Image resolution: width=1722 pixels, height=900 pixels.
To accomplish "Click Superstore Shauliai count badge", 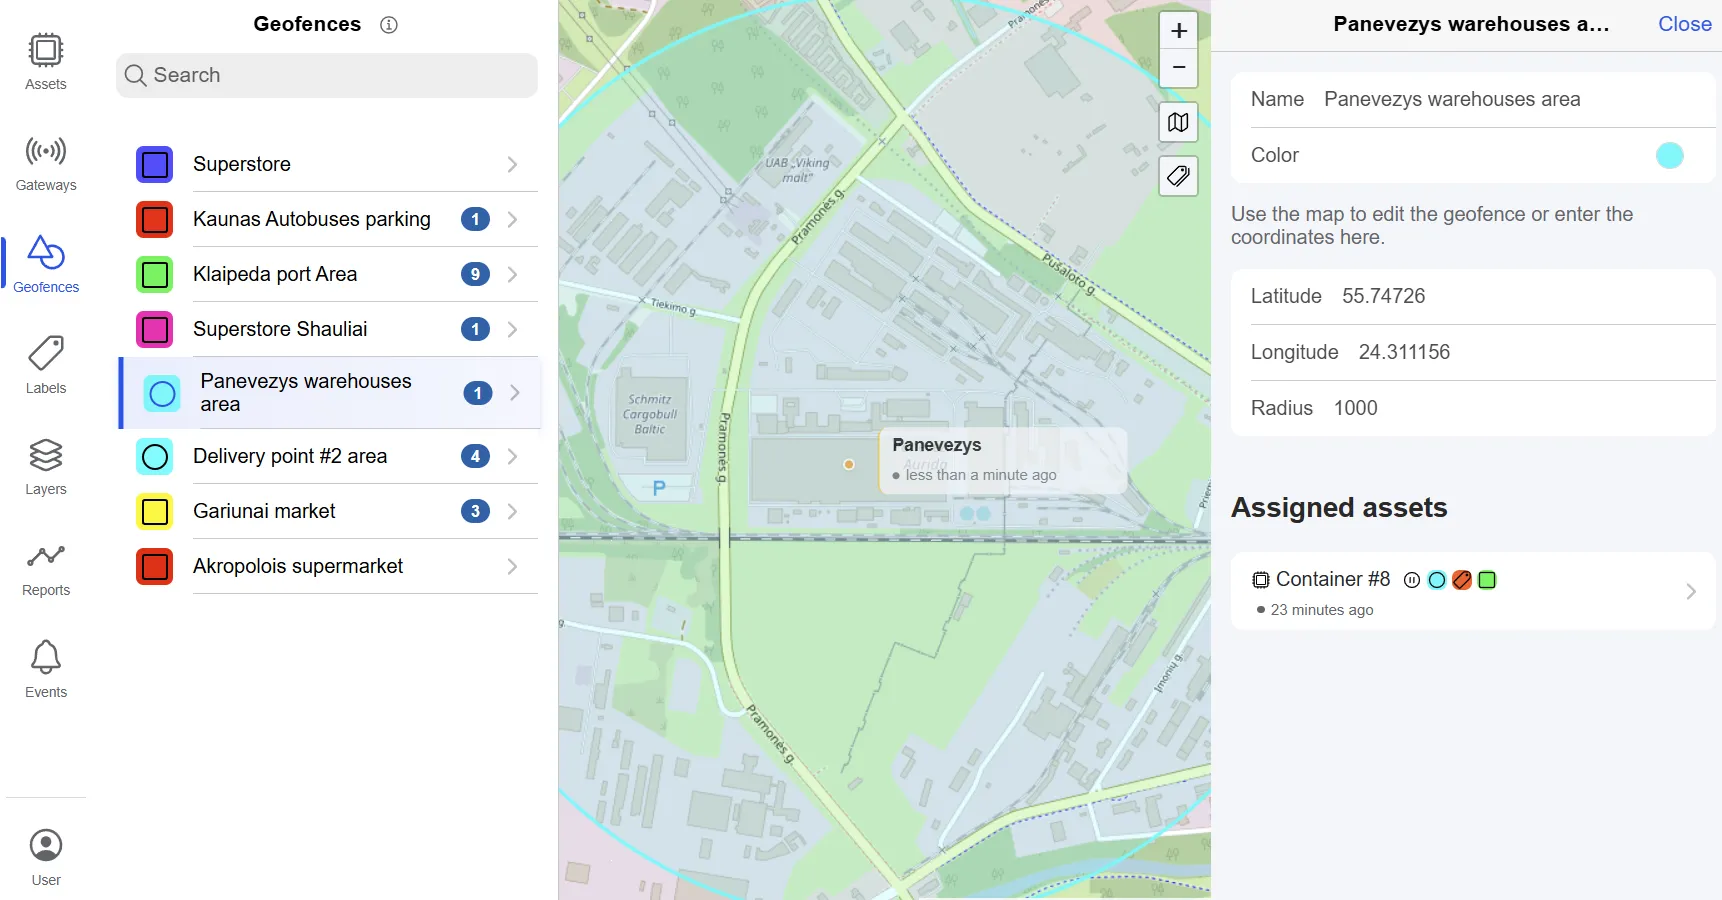I will coord(475,329).
